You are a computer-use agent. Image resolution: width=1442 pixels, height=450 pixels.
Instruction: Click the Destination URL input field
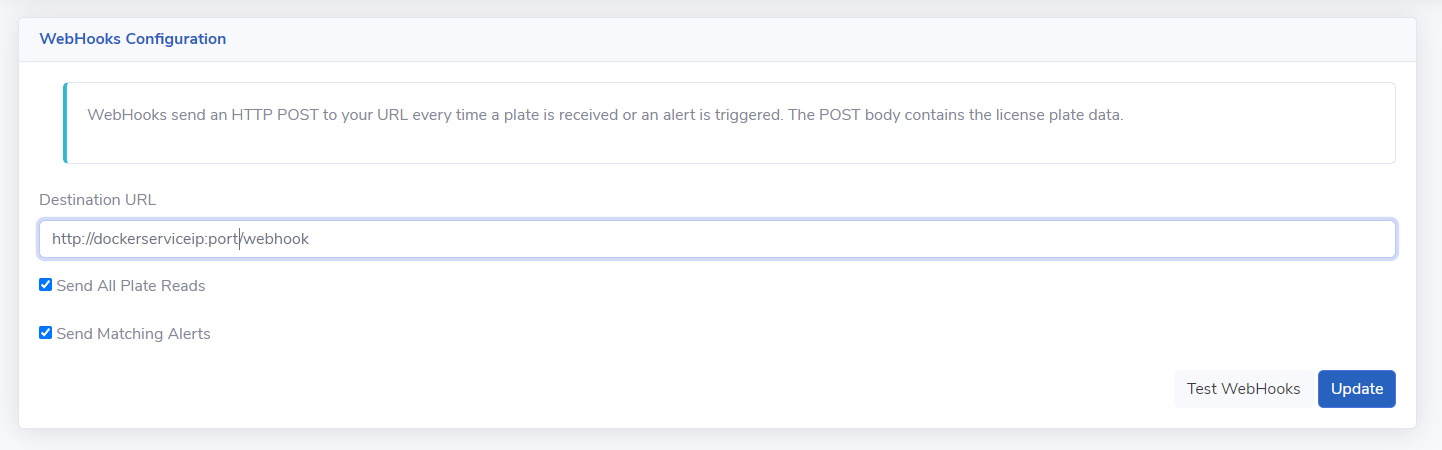[716, 239]
